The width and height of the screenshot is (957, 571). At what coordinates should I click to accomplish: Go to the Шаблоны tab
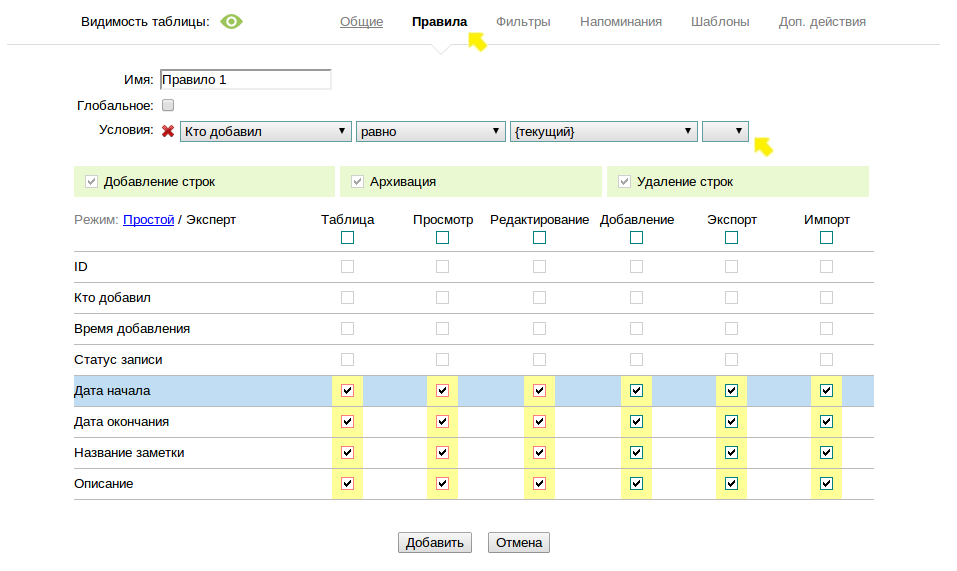(x=720, y=21)
